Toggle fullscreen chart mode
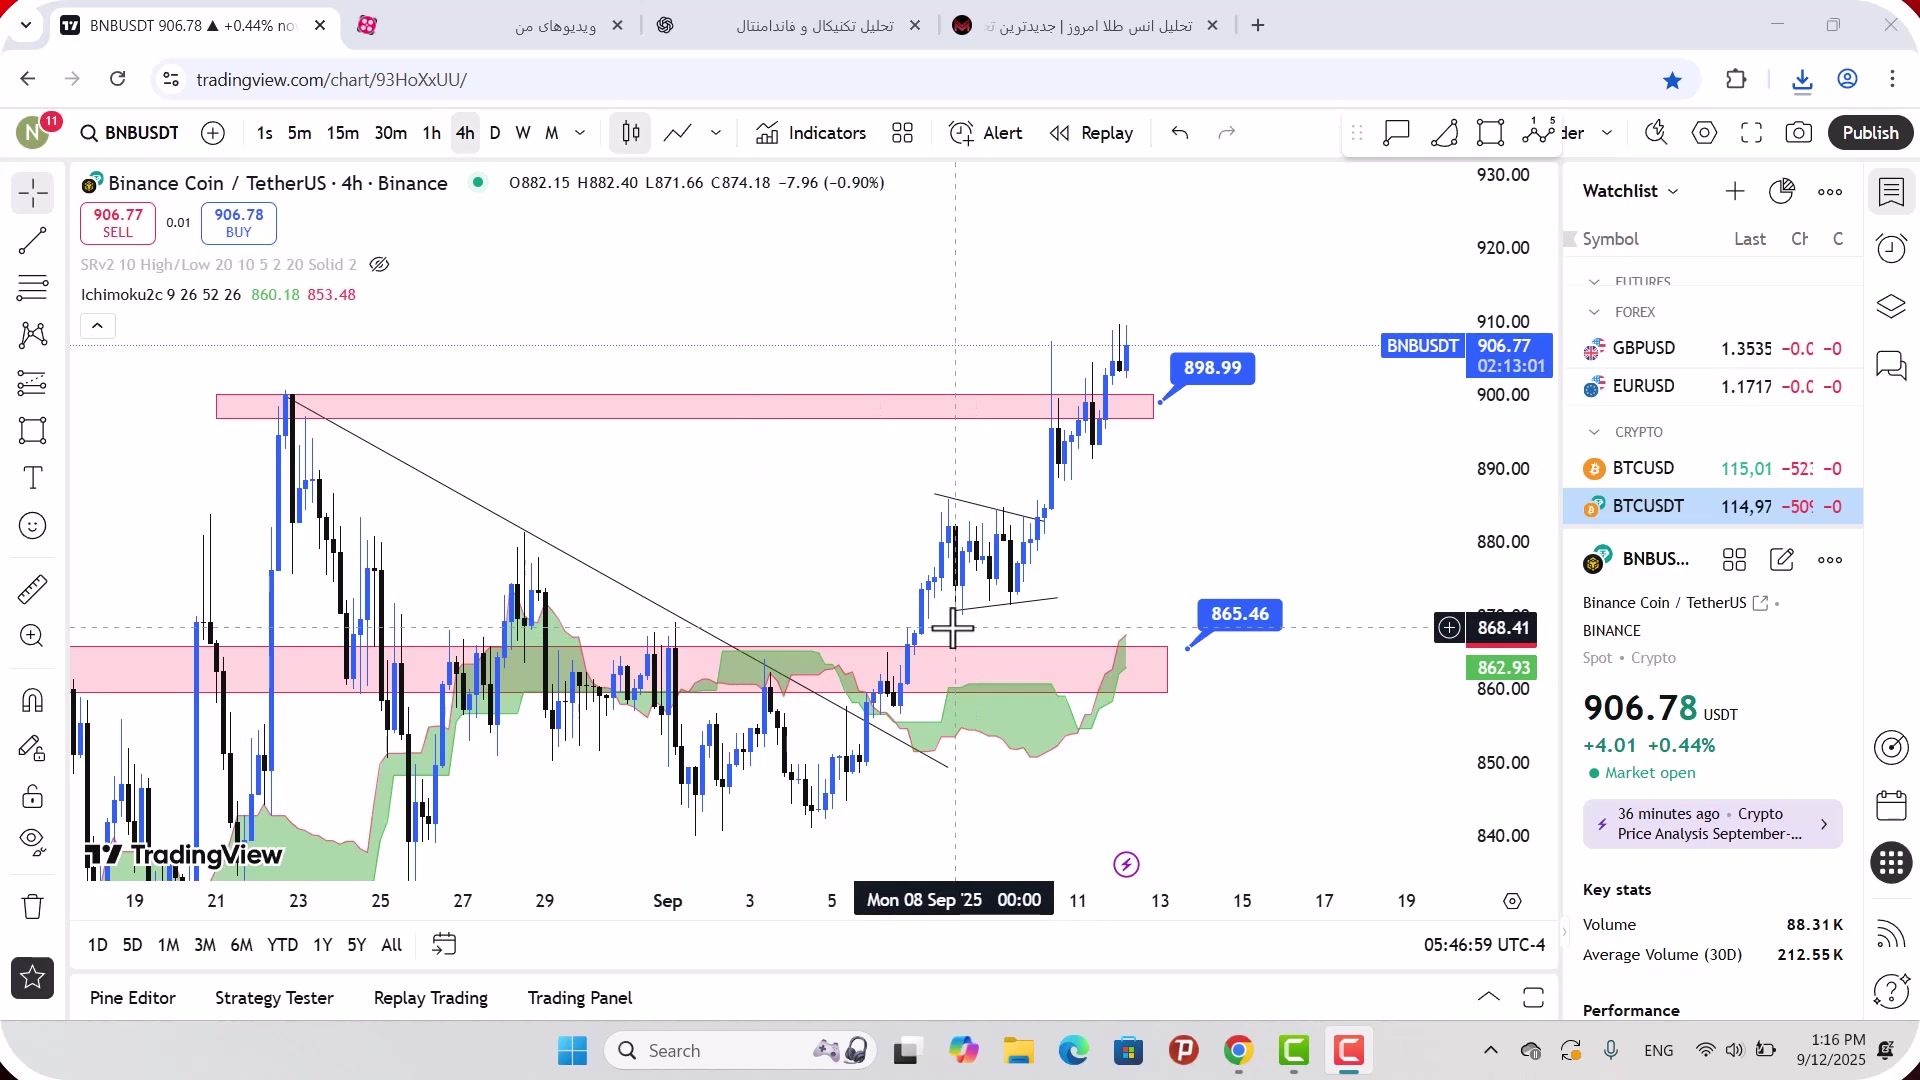 click(1751, 133)
